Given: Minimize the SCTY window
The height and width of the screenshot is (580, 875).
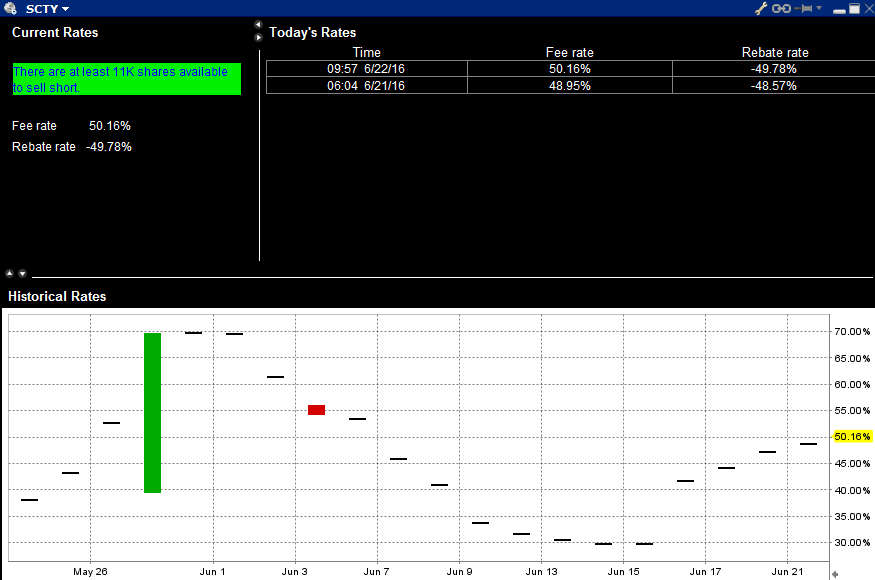Looking at the screenshot, I should [839, 11].
